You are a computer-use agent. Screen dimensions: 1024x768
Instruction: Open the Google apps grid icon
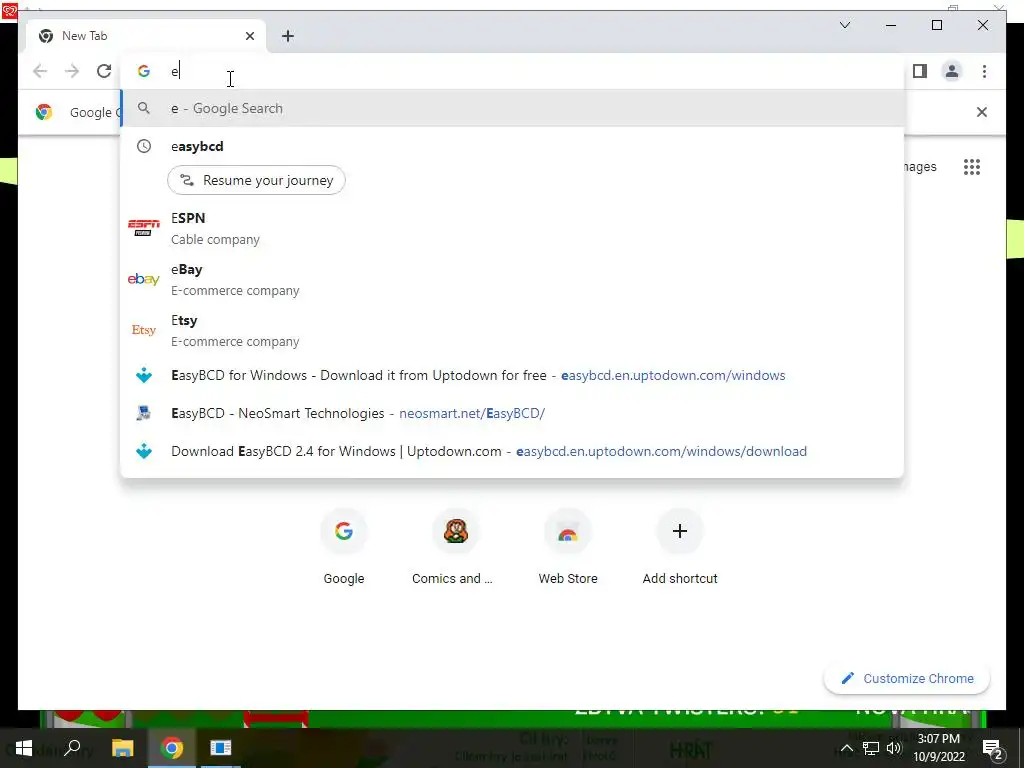(x=972, y=167)
